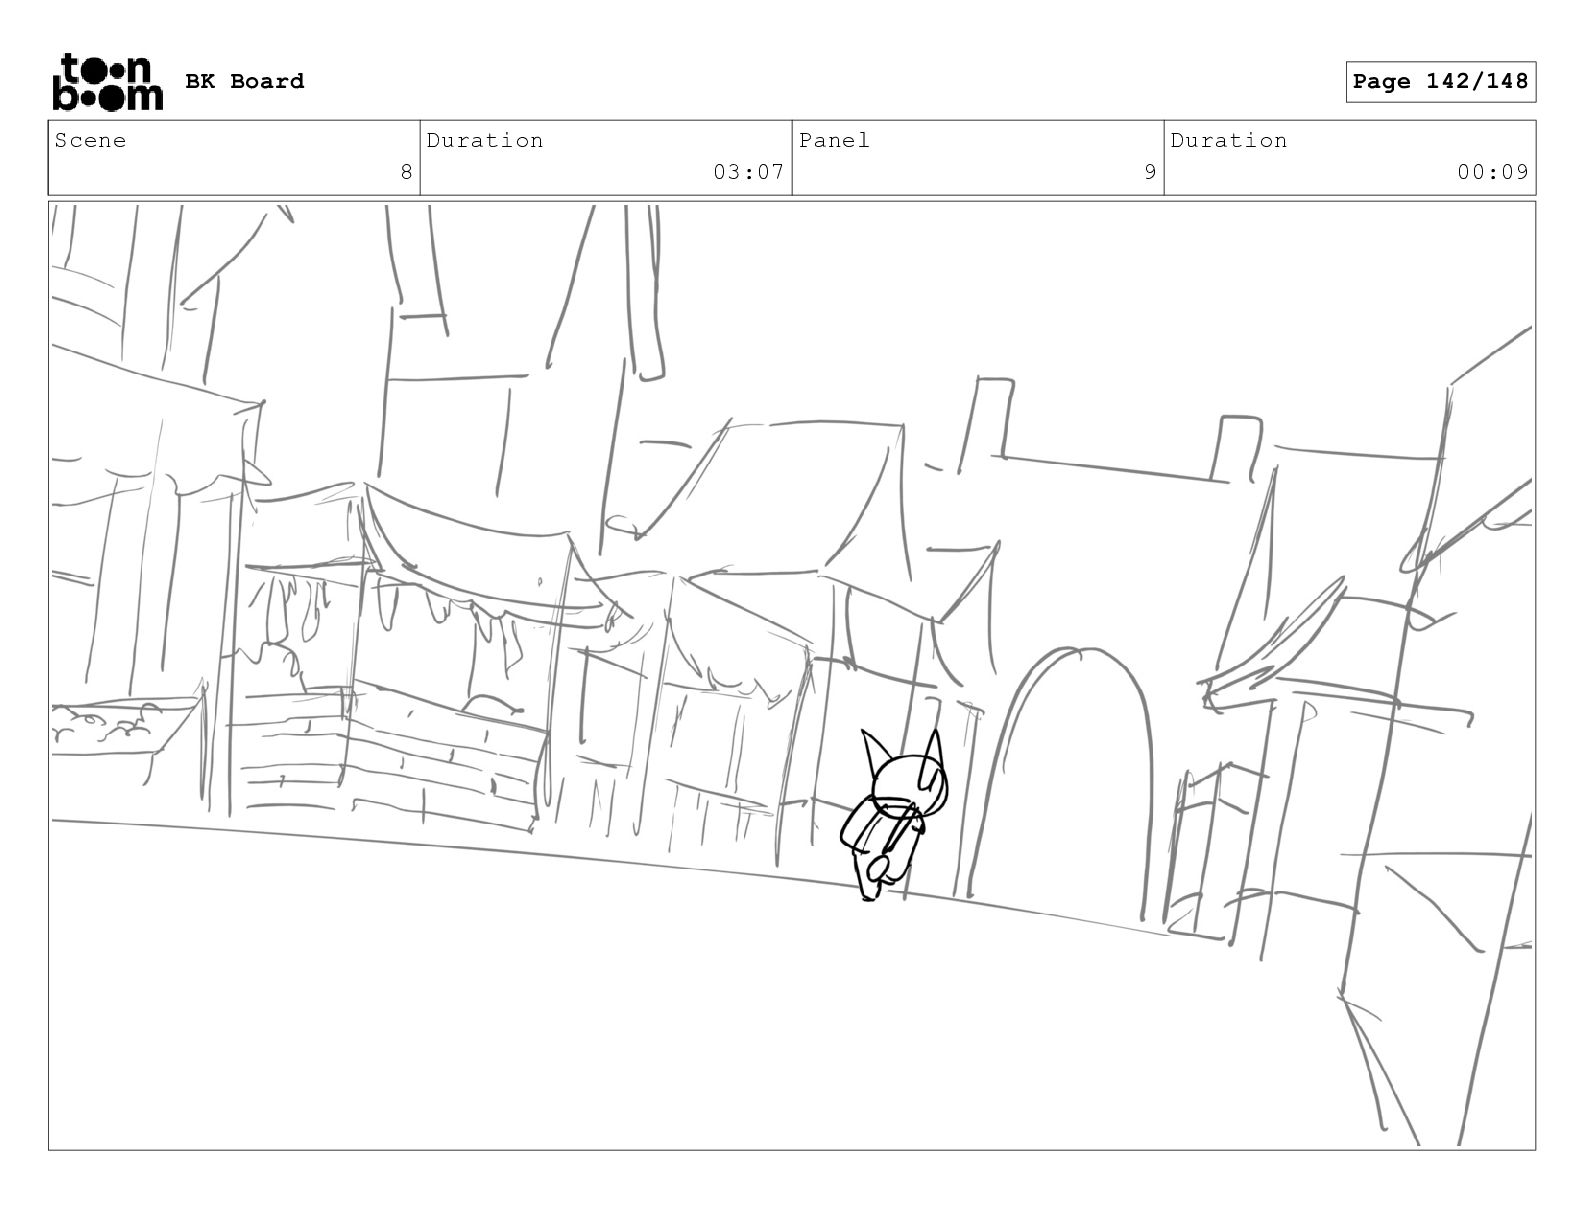1584x1224 pixels.
Task: Click the panel duration '00:09'
Action: (1492, 172)
